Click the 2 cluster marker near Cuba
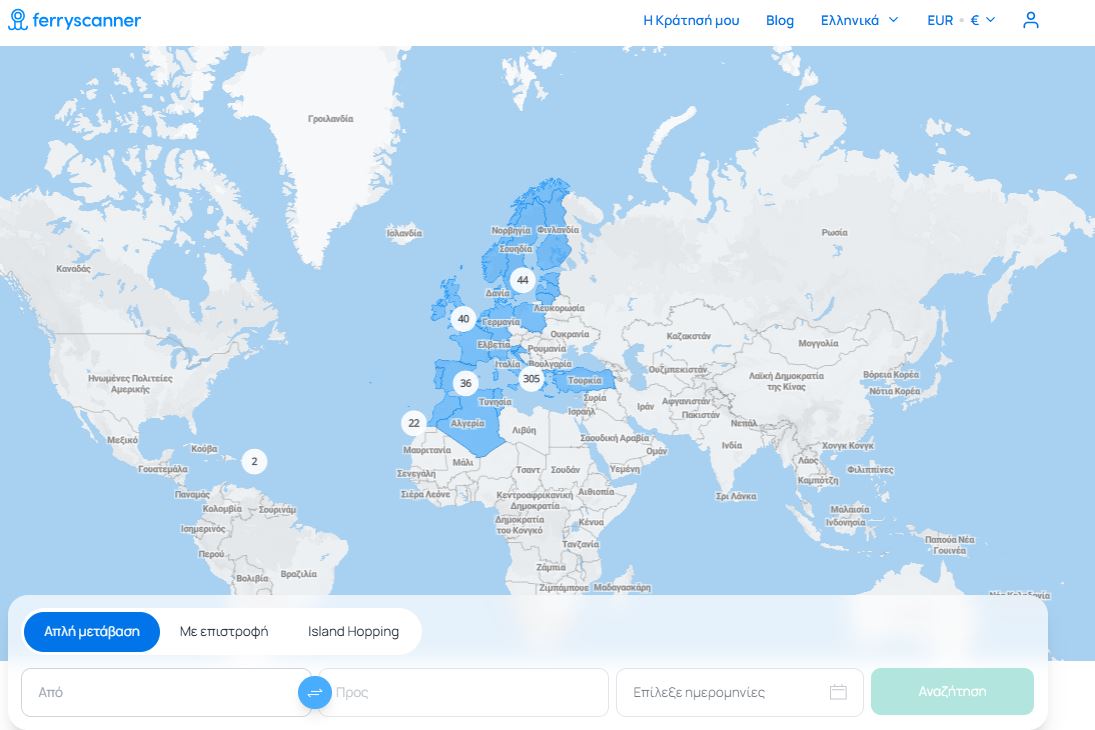The image size is (1095, 730). [x=254, y=462]
